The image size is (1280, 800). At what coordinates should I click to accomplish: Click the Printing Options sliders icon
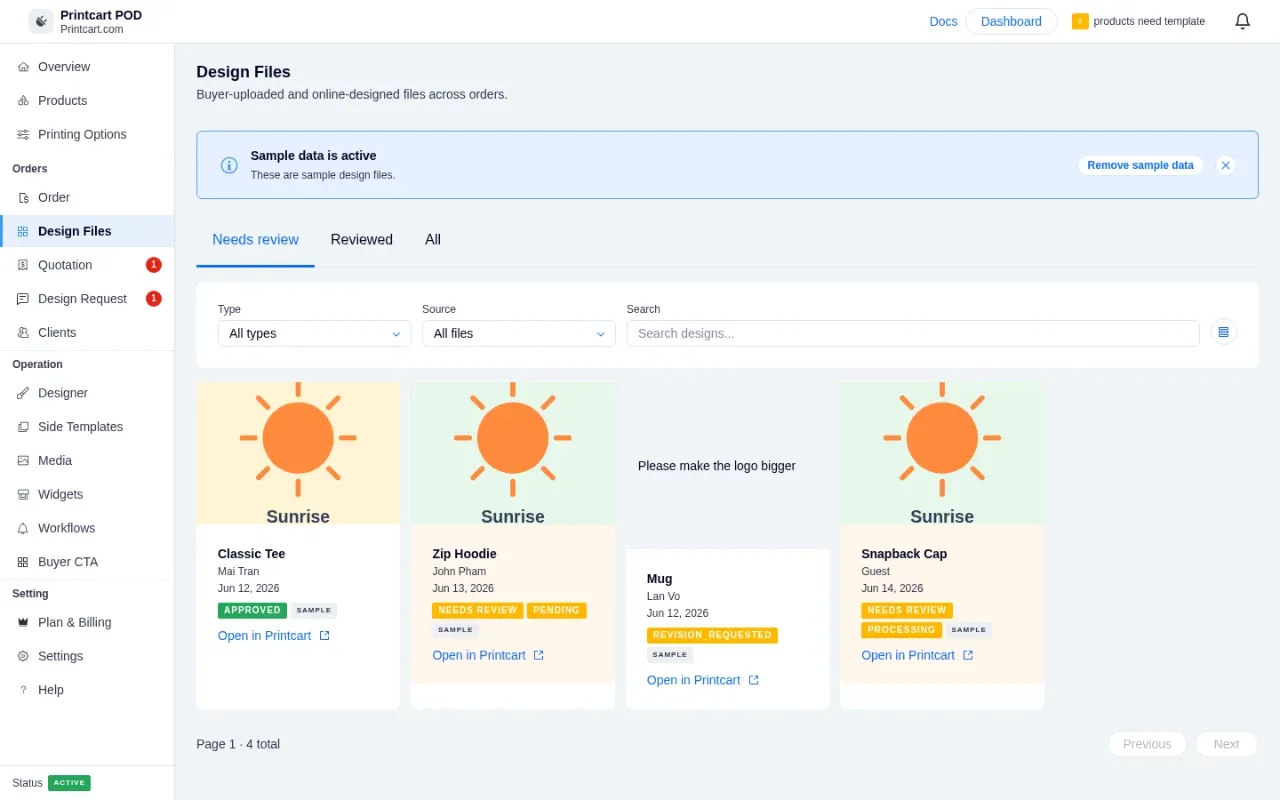[x=23, y=135]
